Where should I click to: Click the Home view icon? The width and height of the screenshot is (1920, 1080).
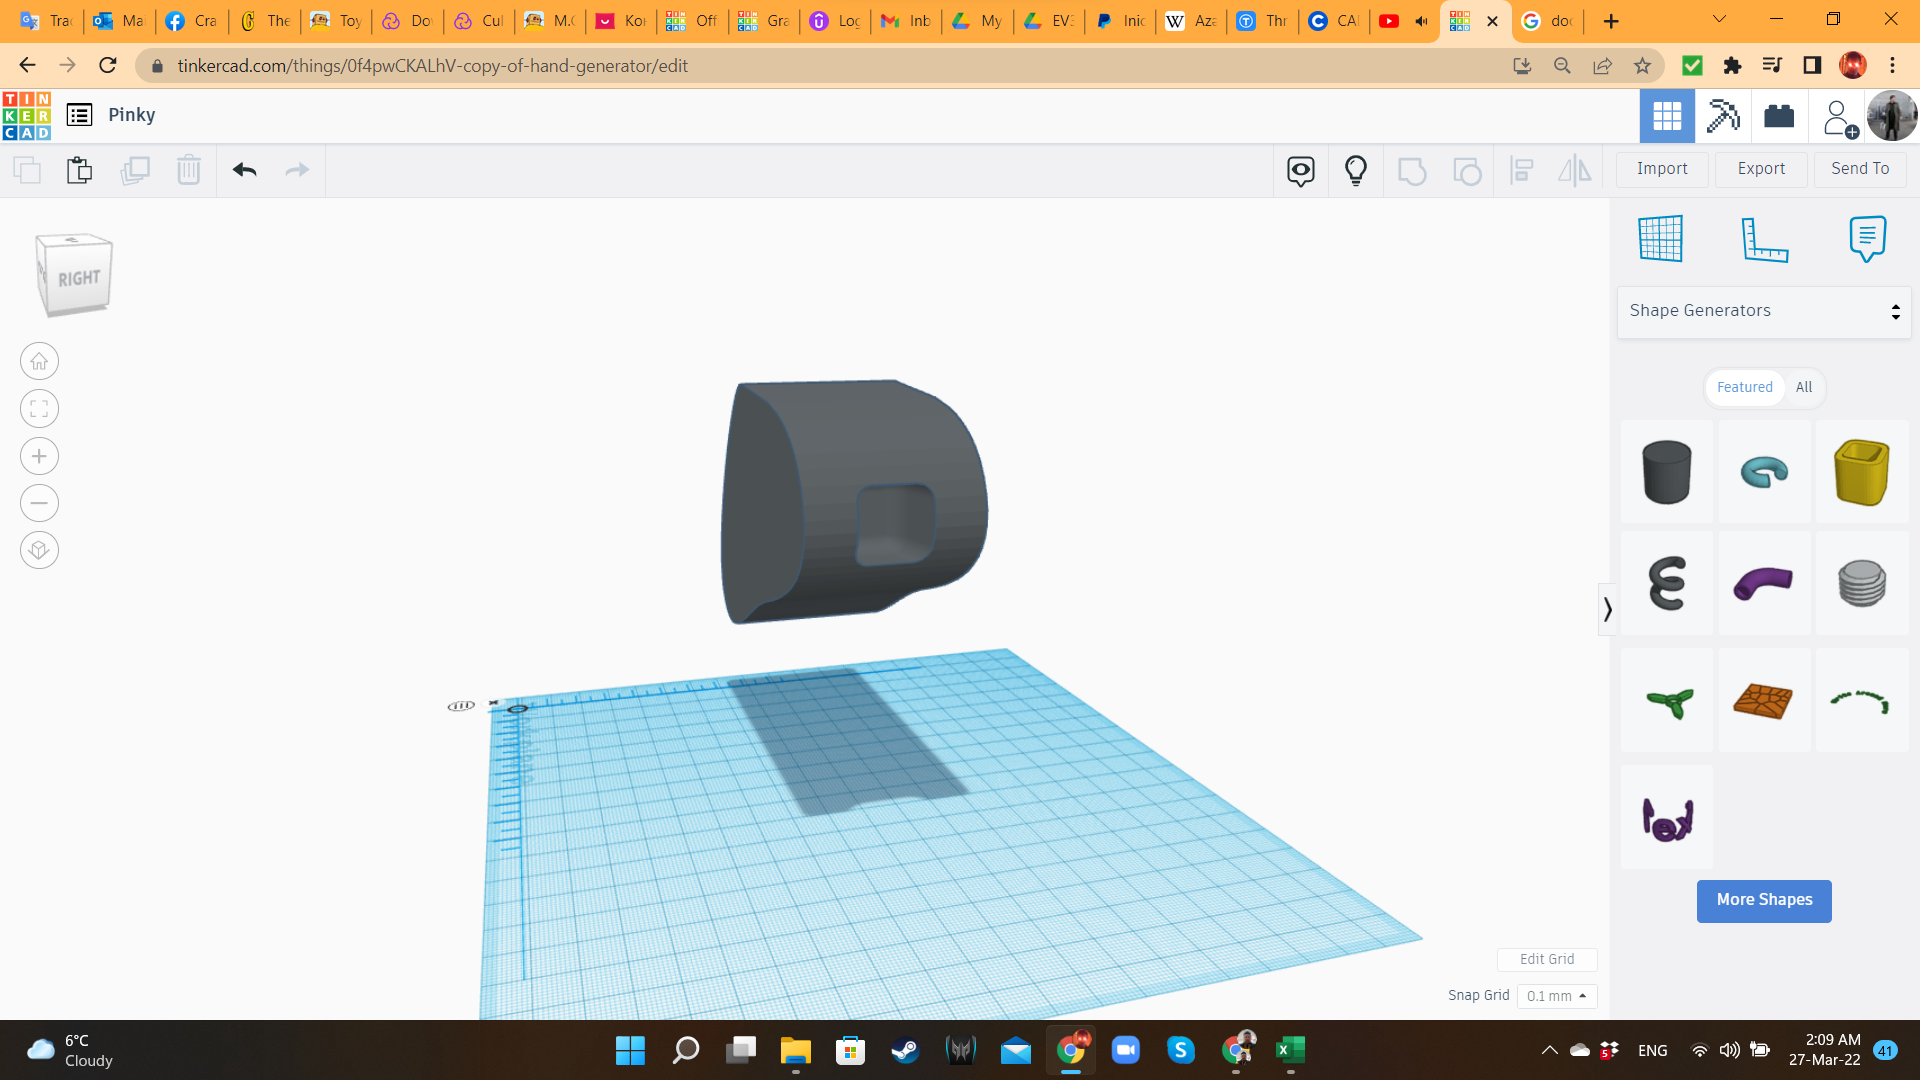(x=39, y=361)
